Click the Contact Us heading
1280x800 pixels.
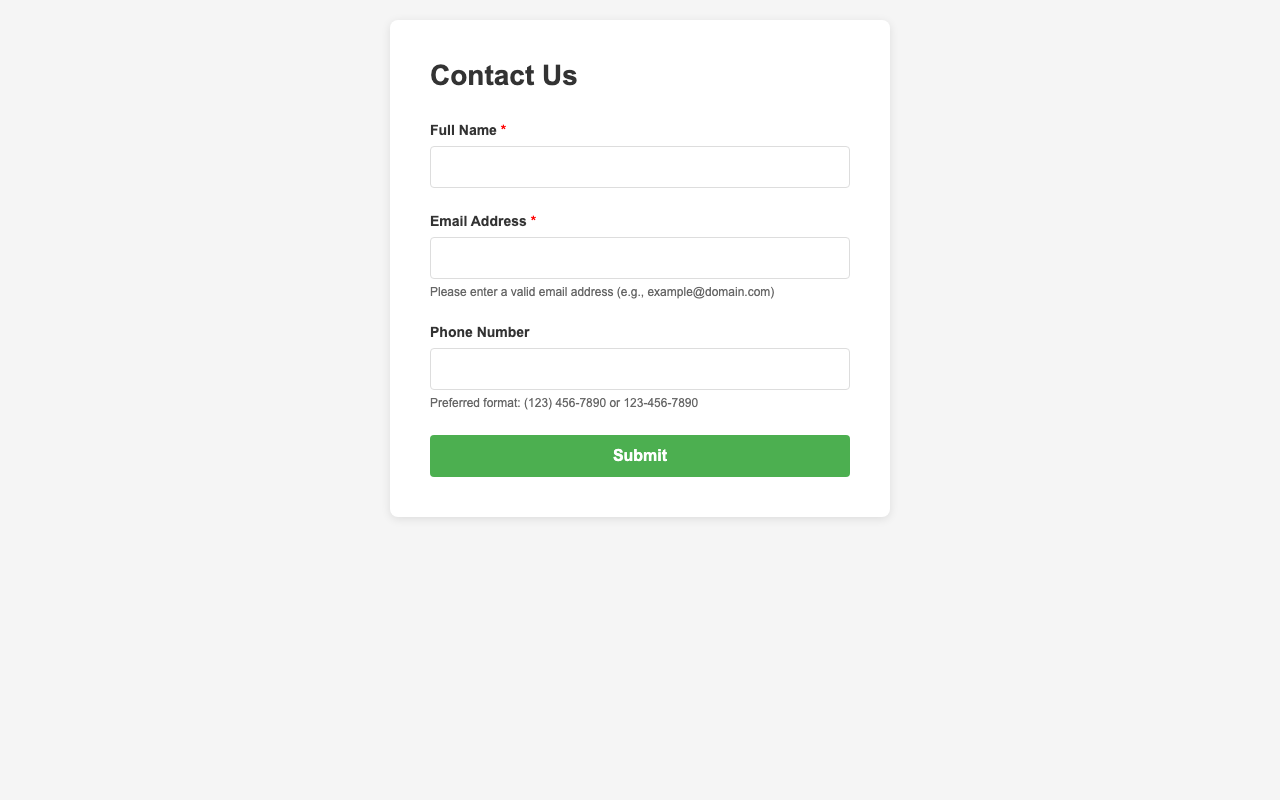503,75
